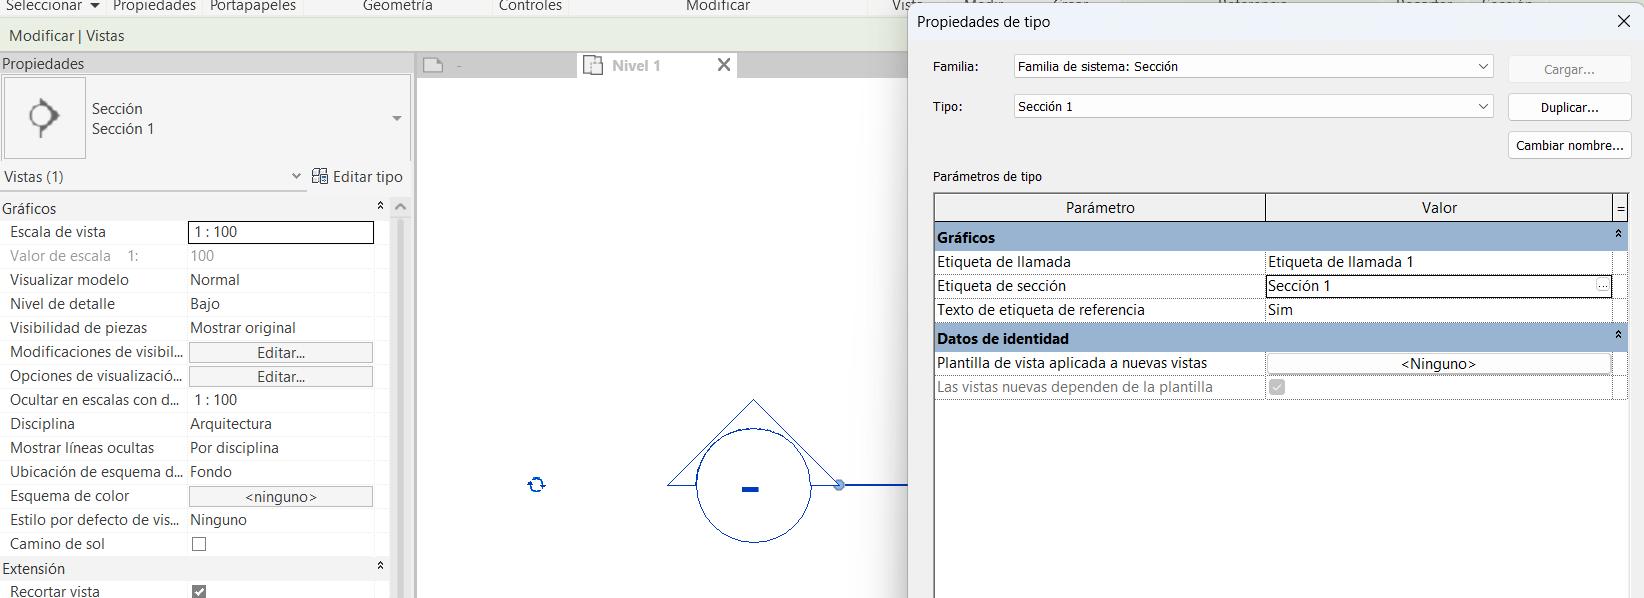Click the ellipsis browse button for Etiqueta de sección
This screenshot has height=598, width=1644.
pyautogui.click(x=1603, y=286)
